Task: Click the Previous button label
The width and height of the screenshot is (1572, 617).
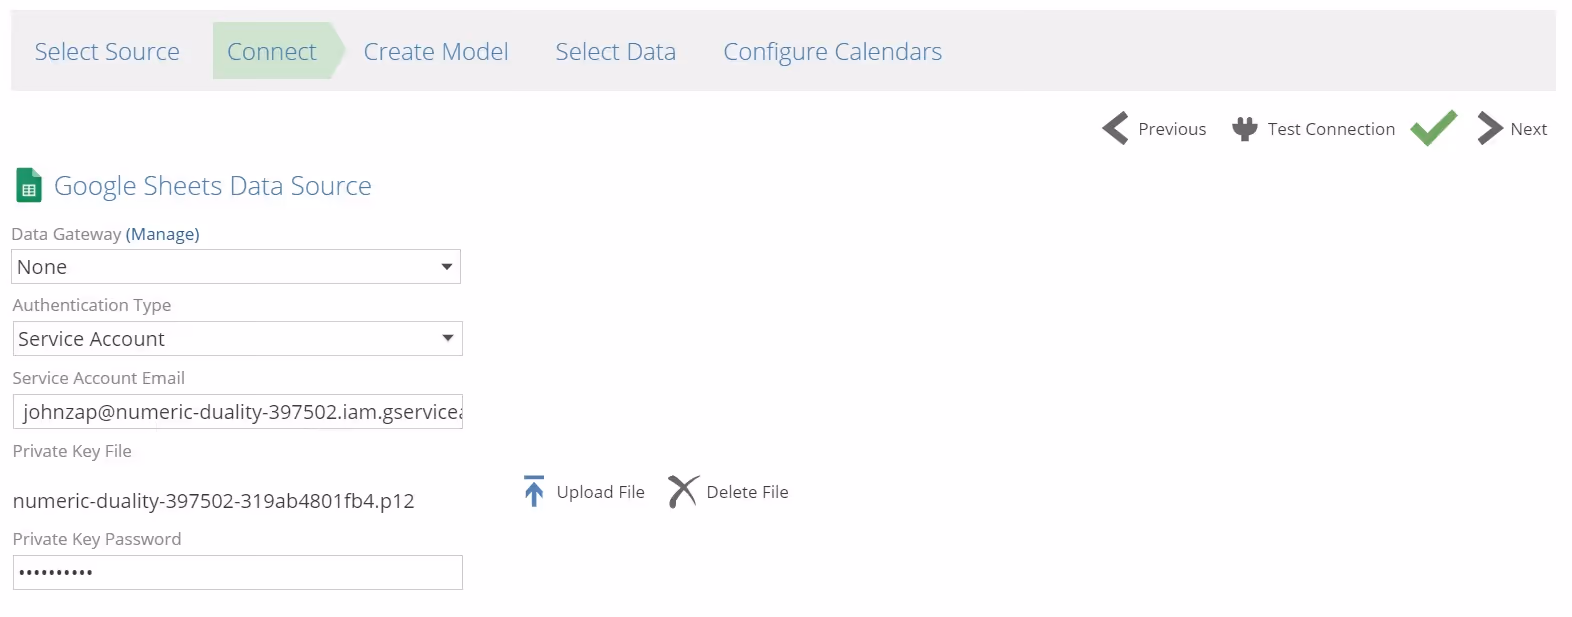Action: [x=1172, y=129]
